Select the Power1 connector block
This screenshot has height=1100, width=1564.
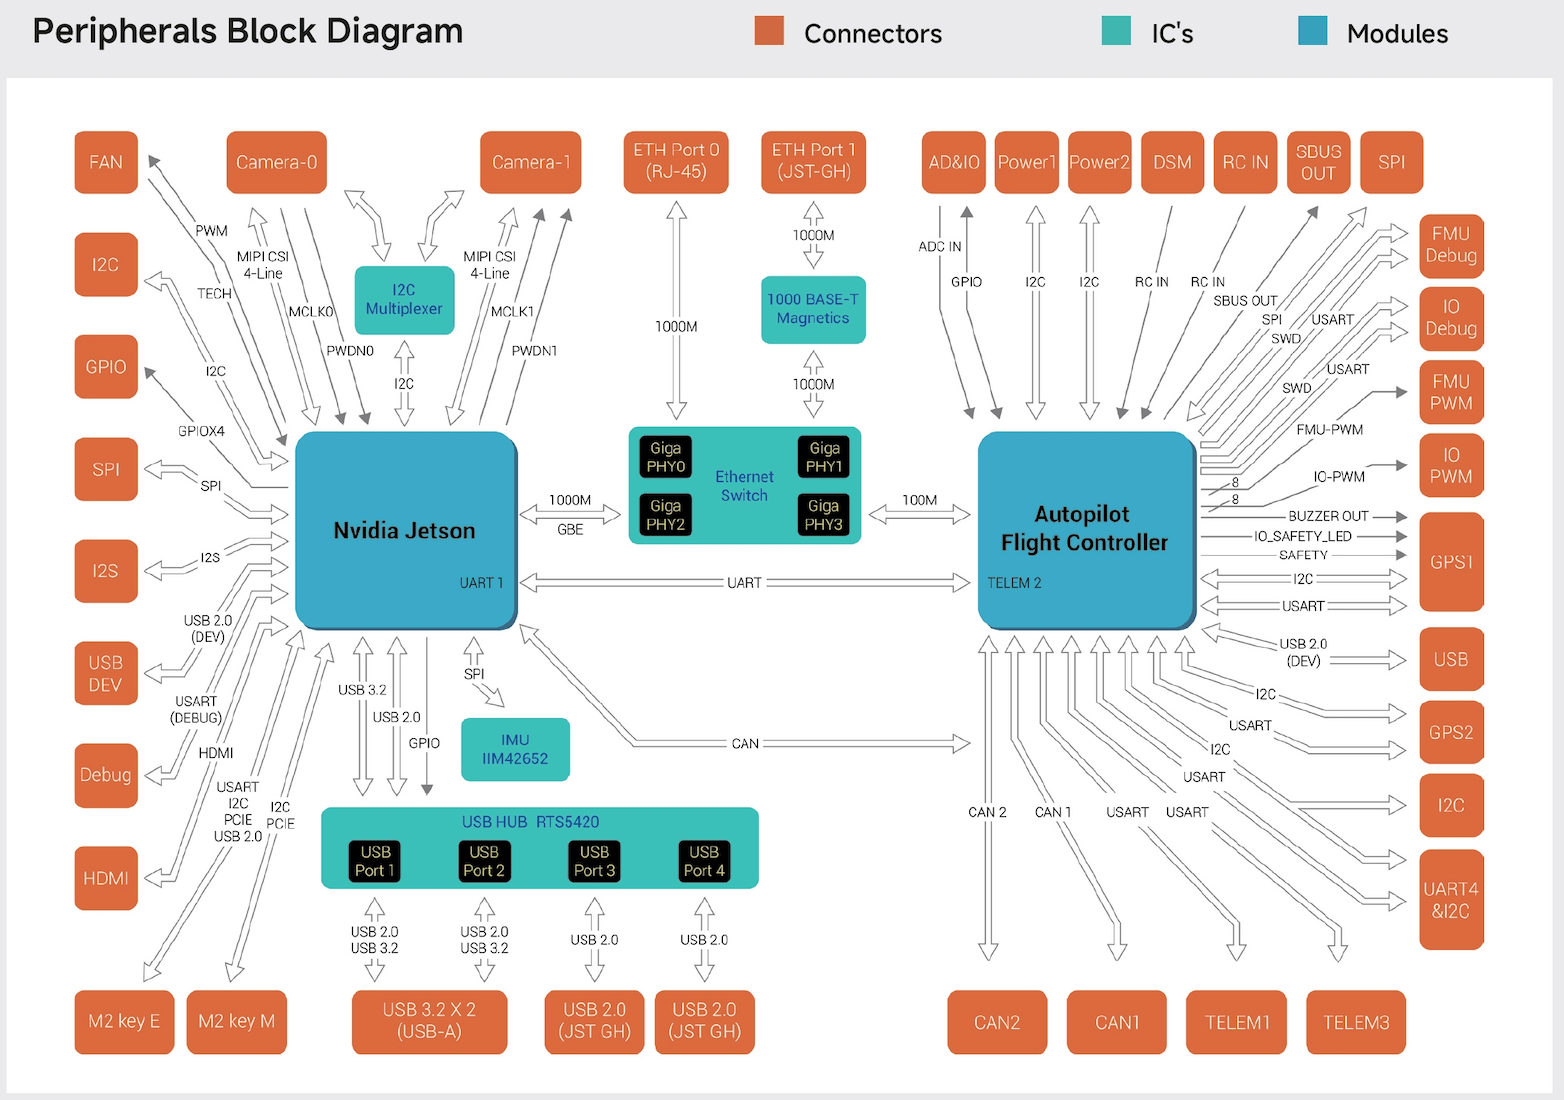point(1027,162)
